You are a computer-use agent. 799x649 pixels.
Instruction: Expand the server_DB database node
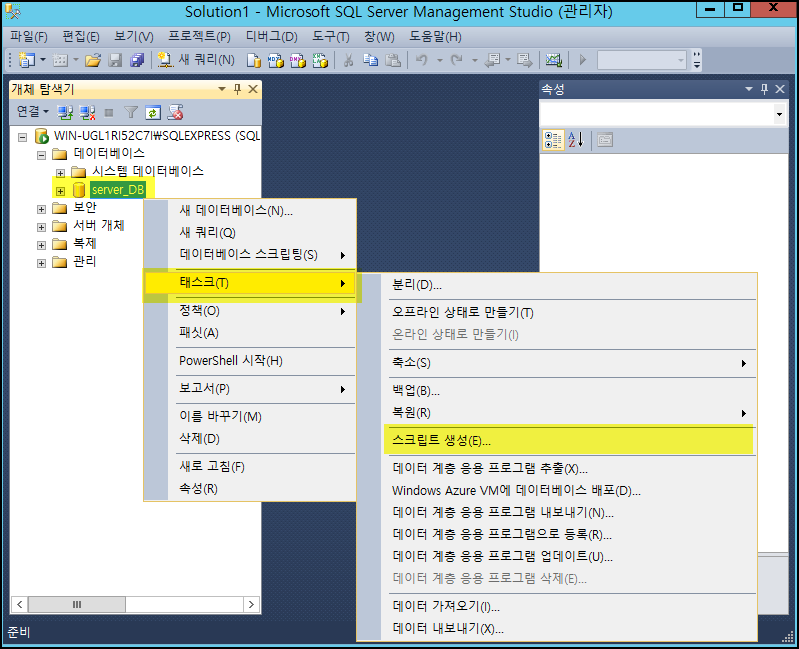coord(60,191)
